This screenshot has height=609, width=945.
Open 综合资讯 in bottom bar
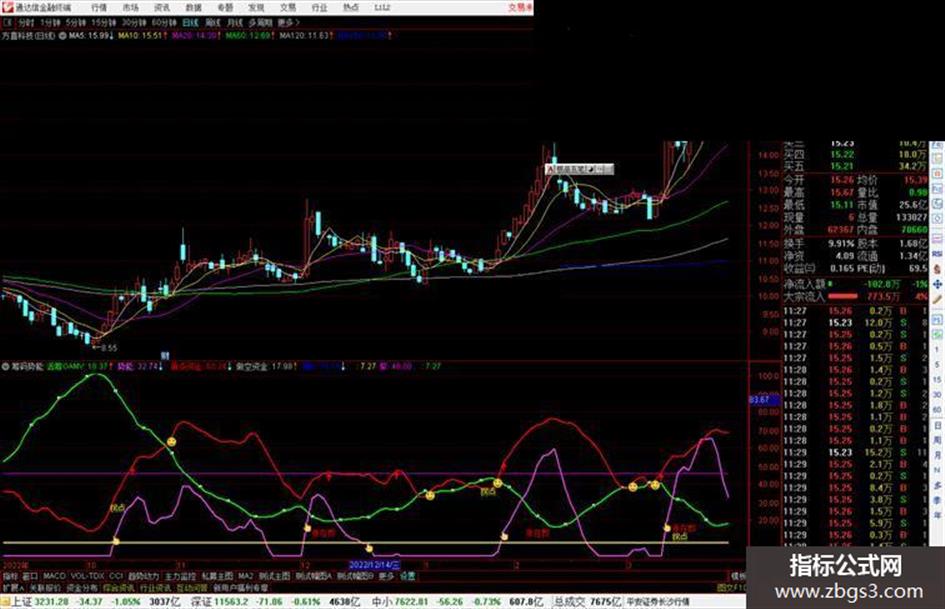[119, 587]
